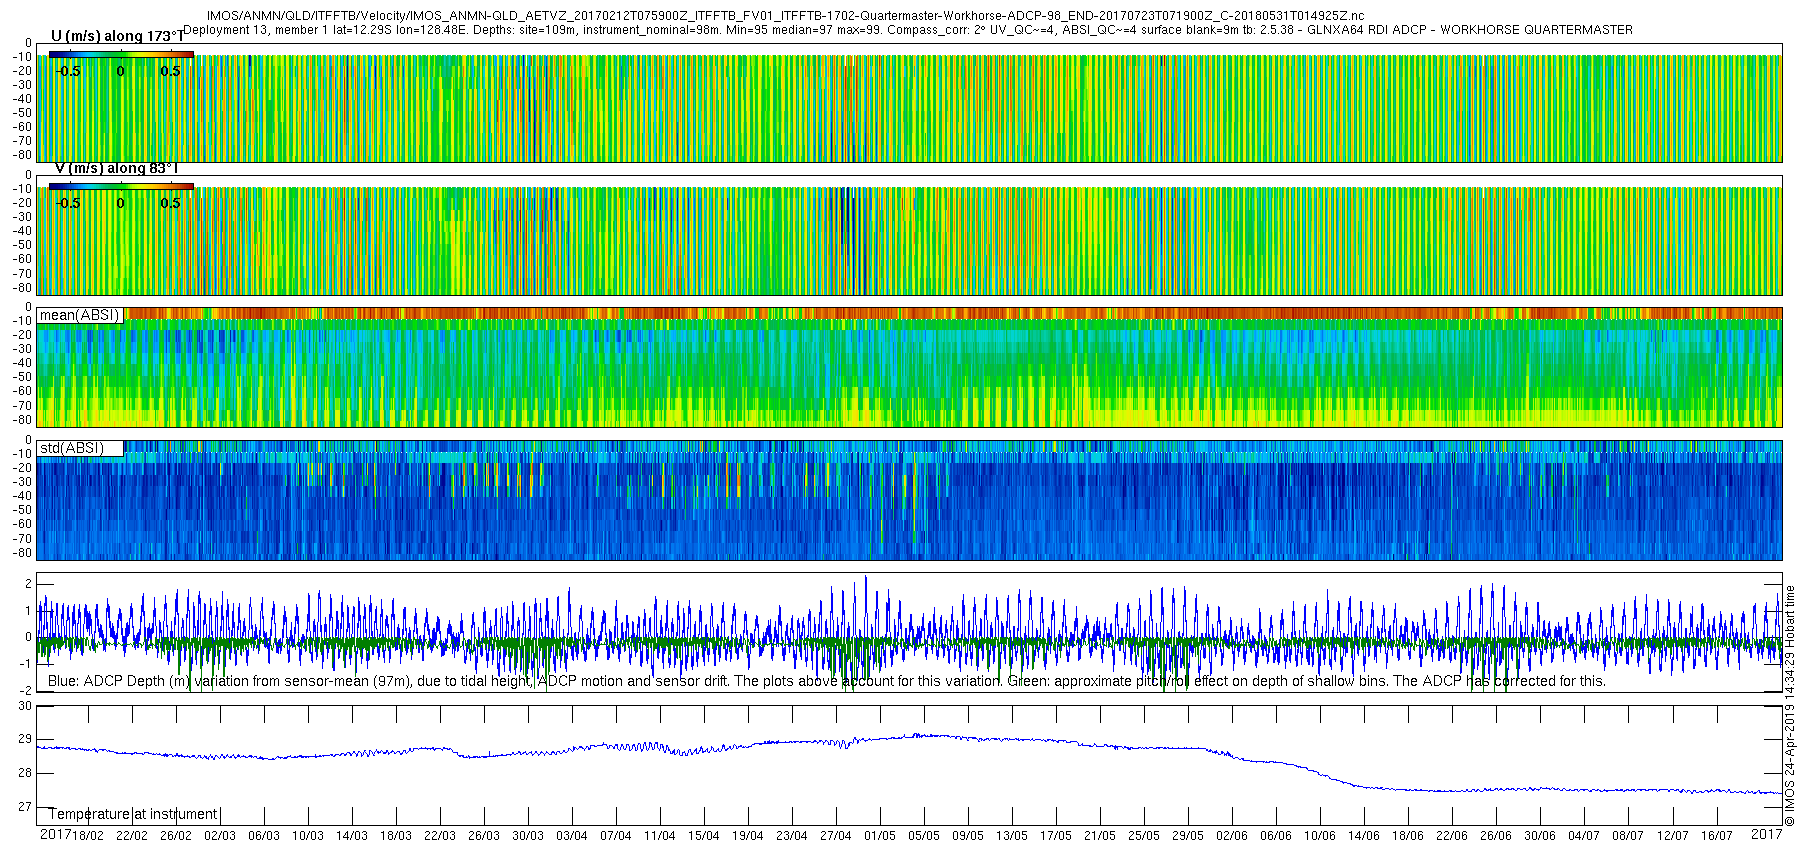The height and width of the screenshot is (850, 1800).
Task: Click the 07/04 date tick label
Action: 616,836
